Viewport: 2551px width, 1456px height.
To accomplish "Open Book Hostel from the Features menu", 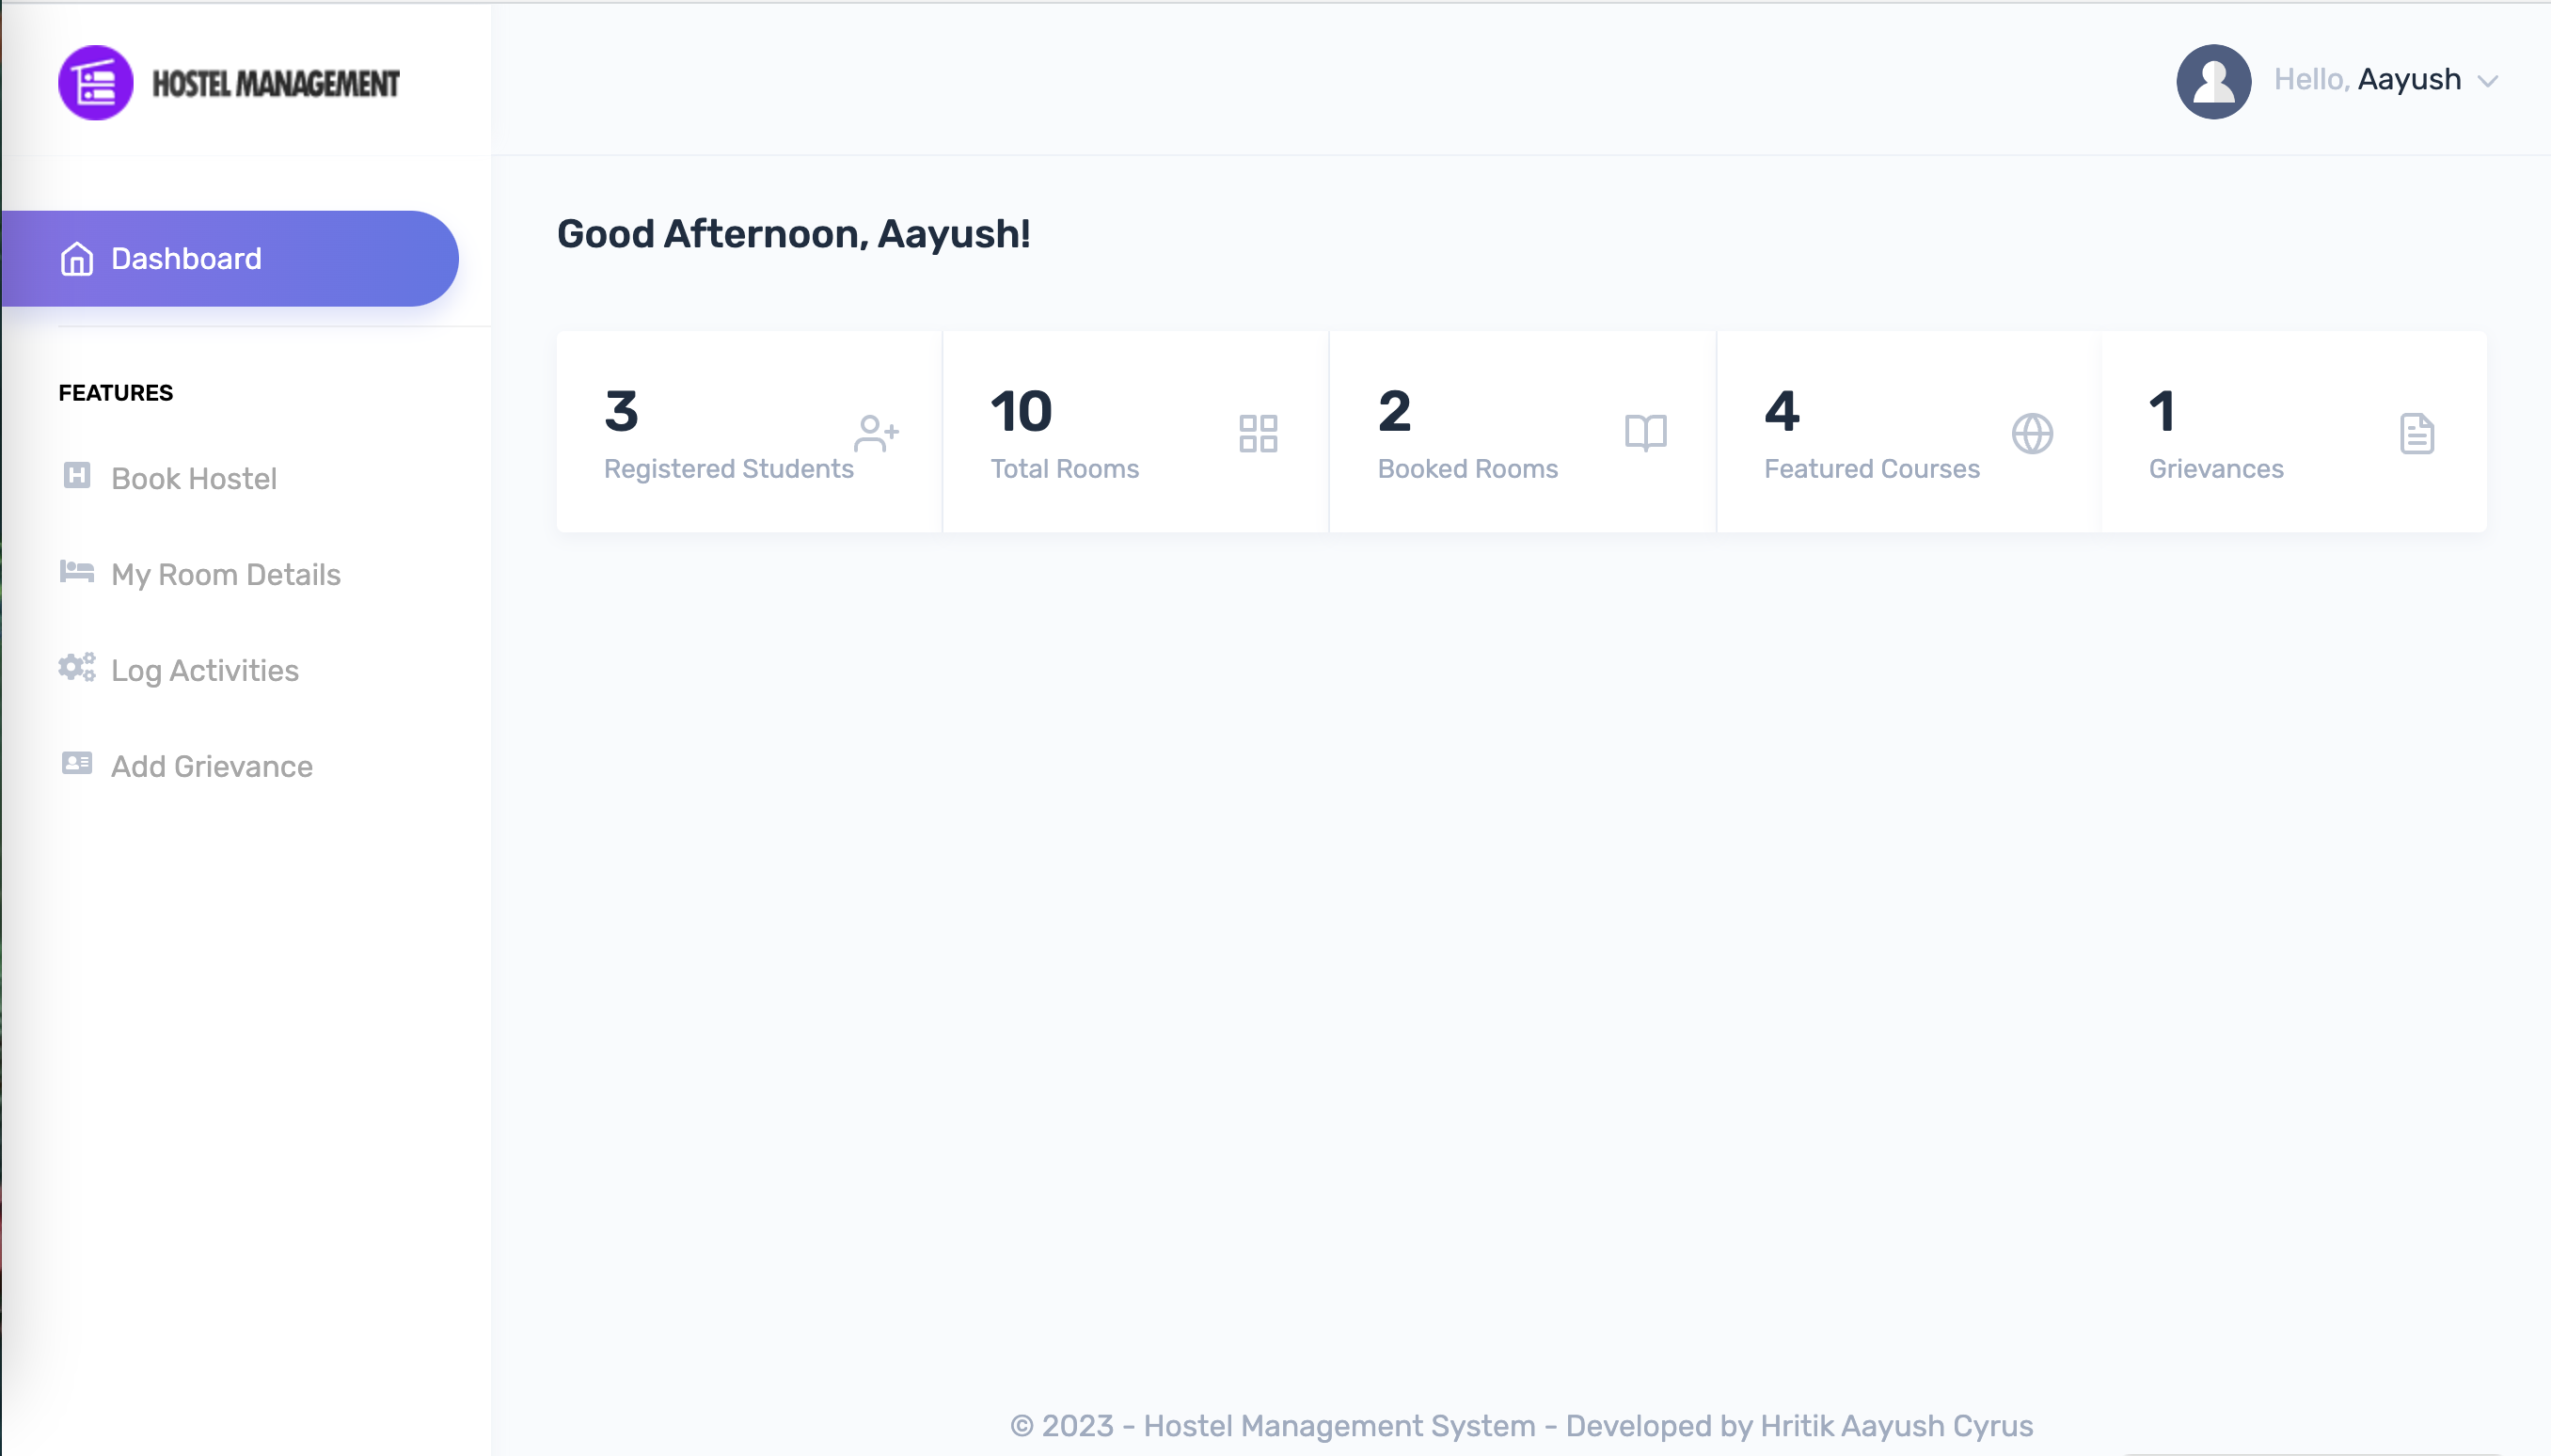I will pyautogui.click(x=193, y=478).
